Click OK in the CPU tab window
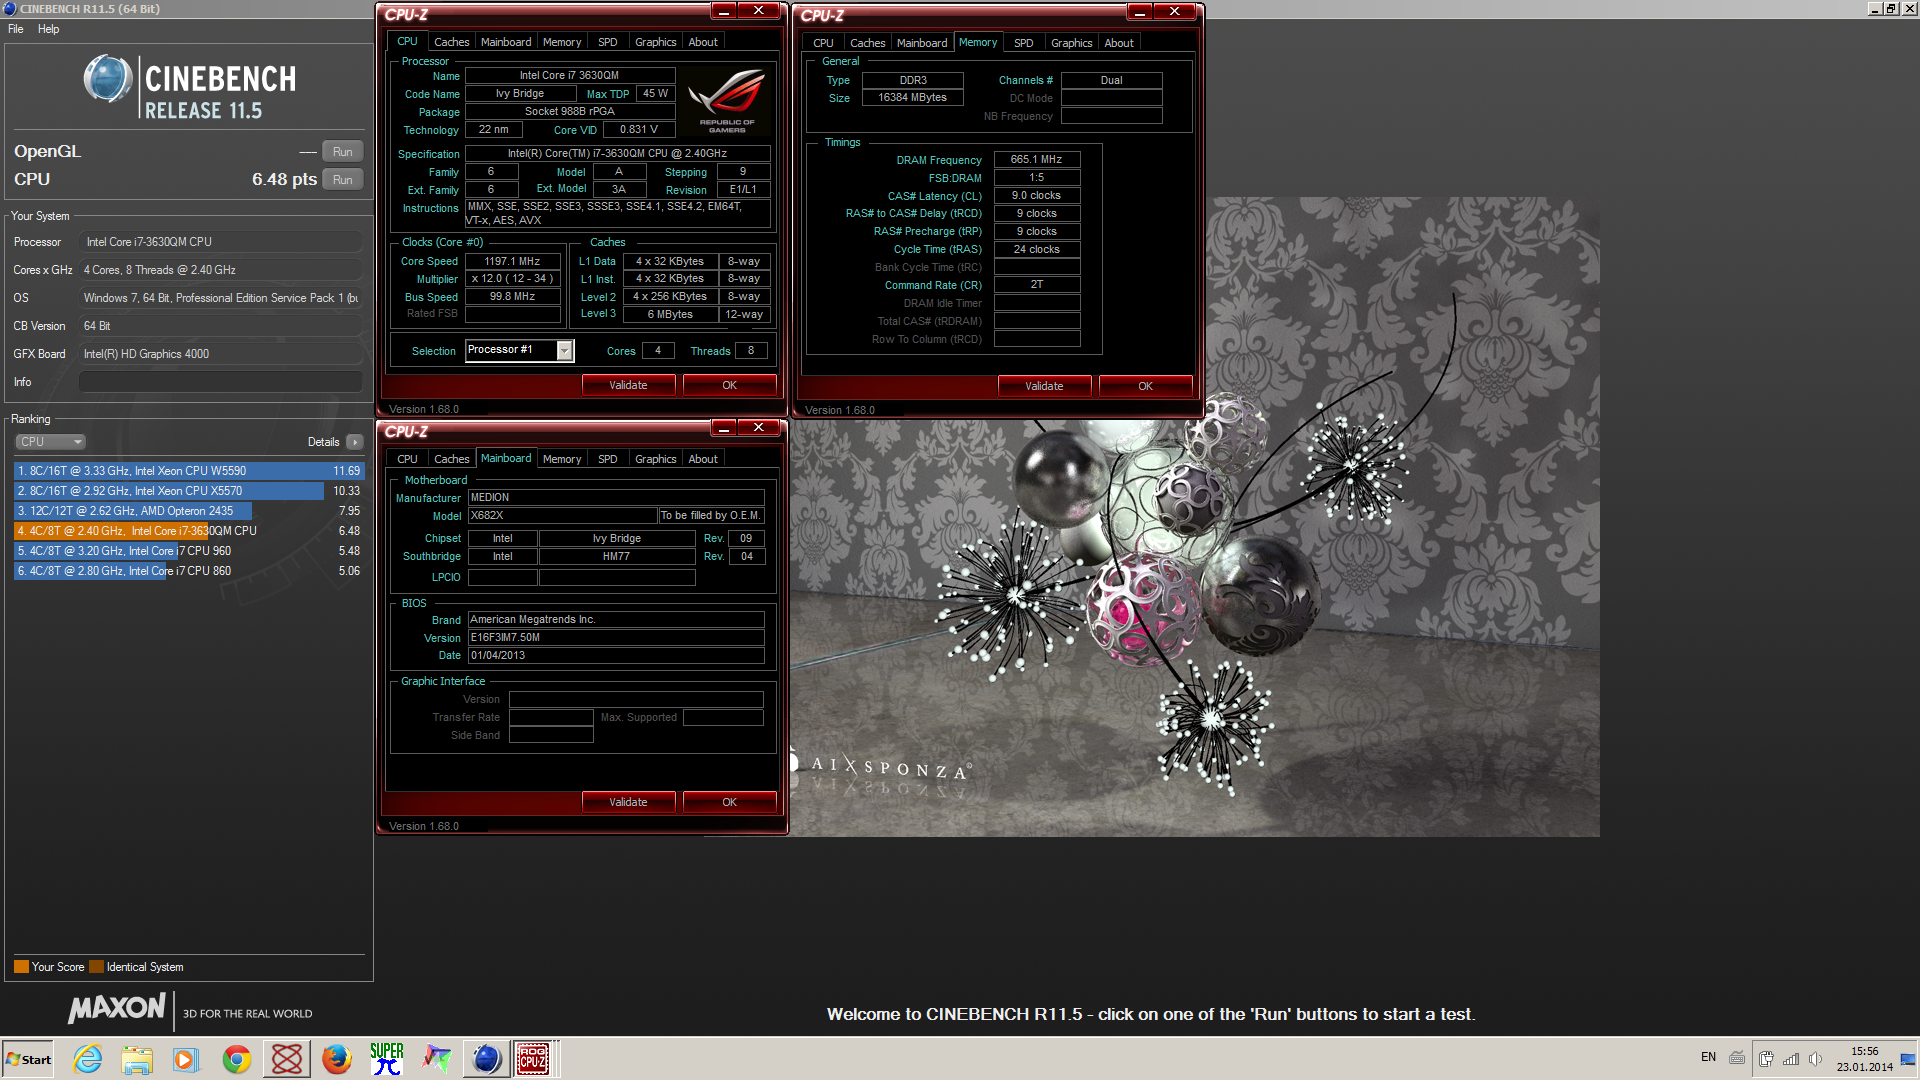The width and height of the screenshot is (1920, 1080). [x=730, y=385]
